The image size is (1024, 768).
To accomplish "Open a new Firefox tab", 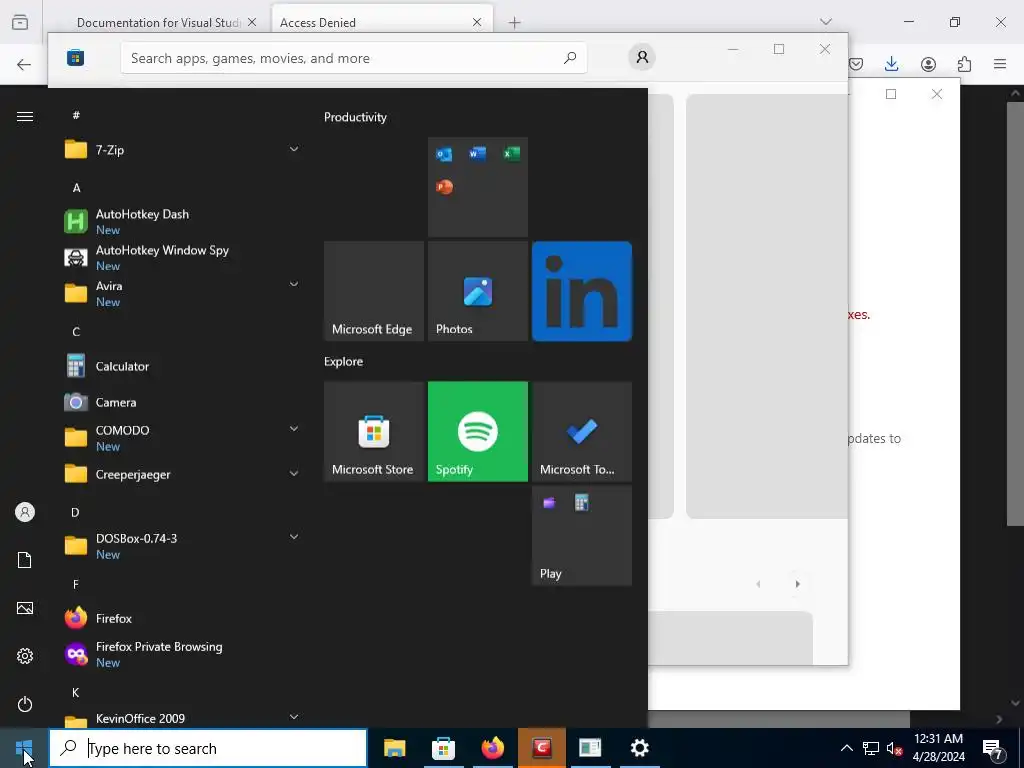I will [x=515, y=23].
